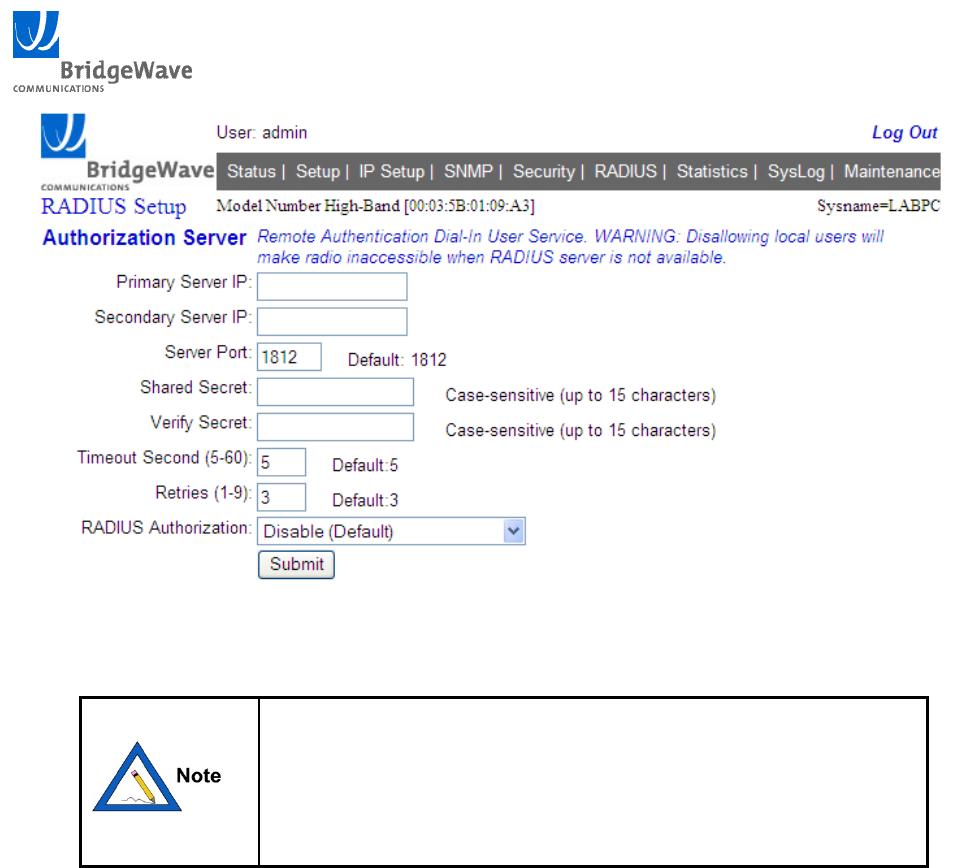Click the Remote Authentication warning text
The image size is (972, 868).
click(x=570, y=247)
